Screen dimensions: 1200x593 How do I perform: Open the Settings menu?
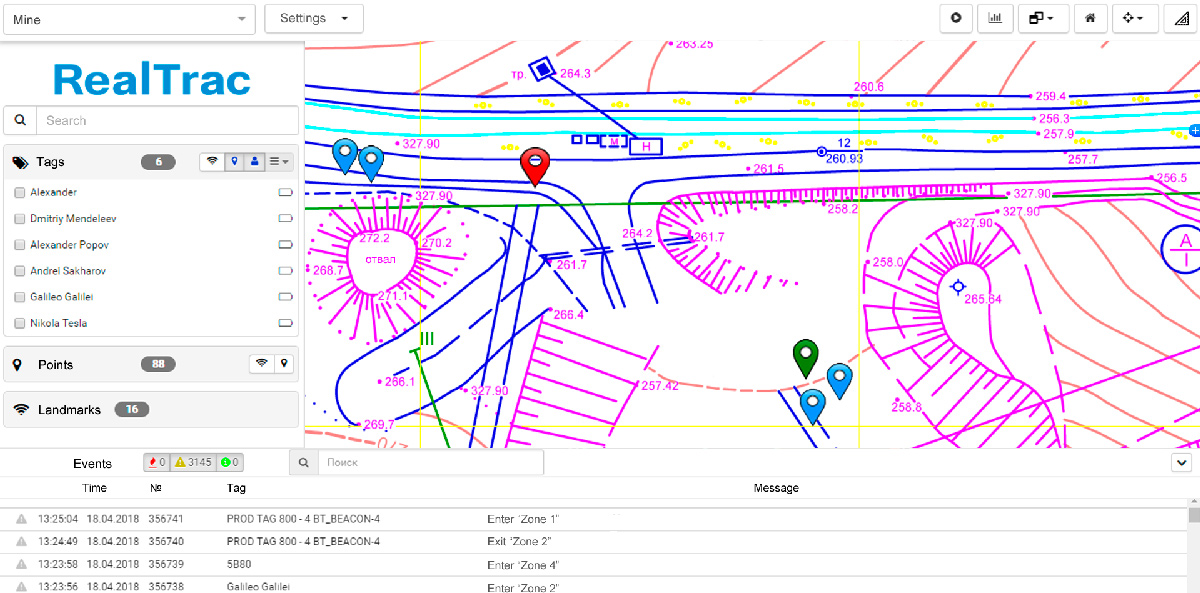313,19
